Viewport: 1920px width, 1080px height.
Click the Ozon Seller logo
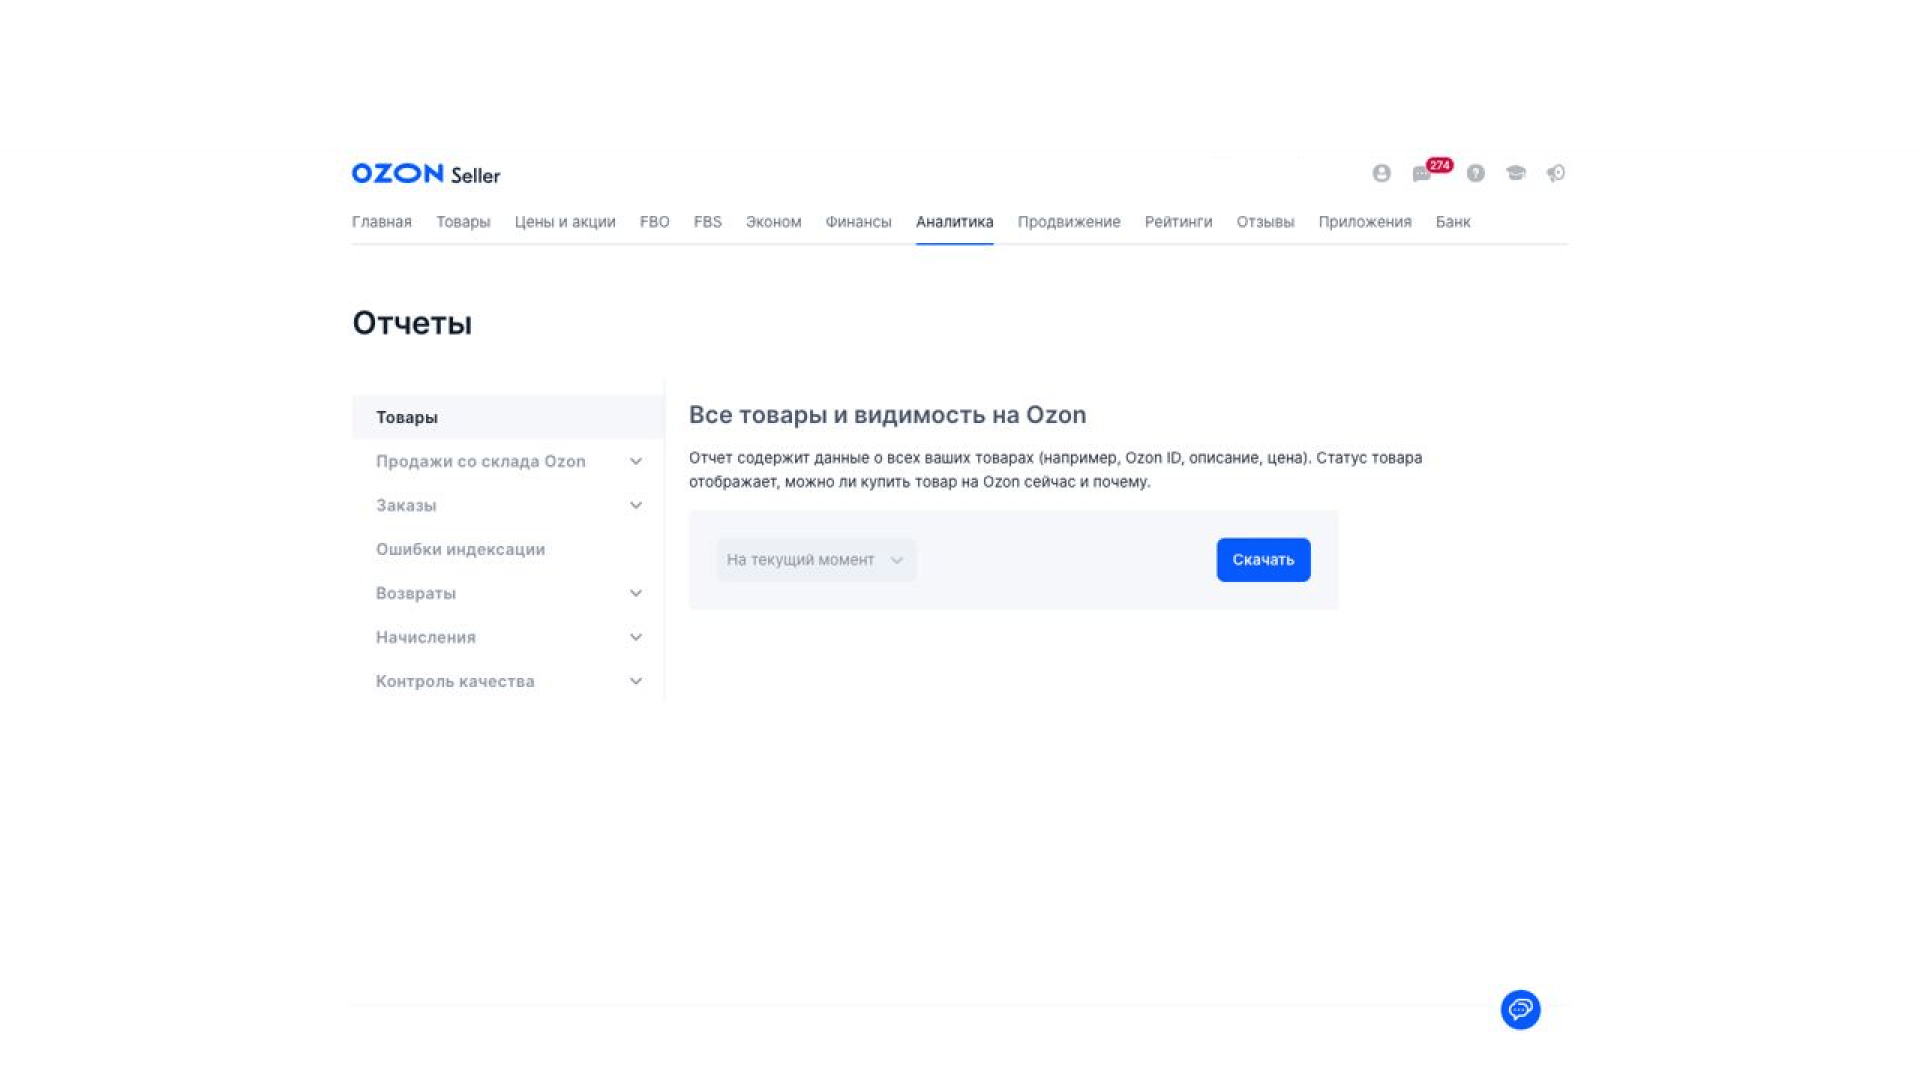pos(426,174)
